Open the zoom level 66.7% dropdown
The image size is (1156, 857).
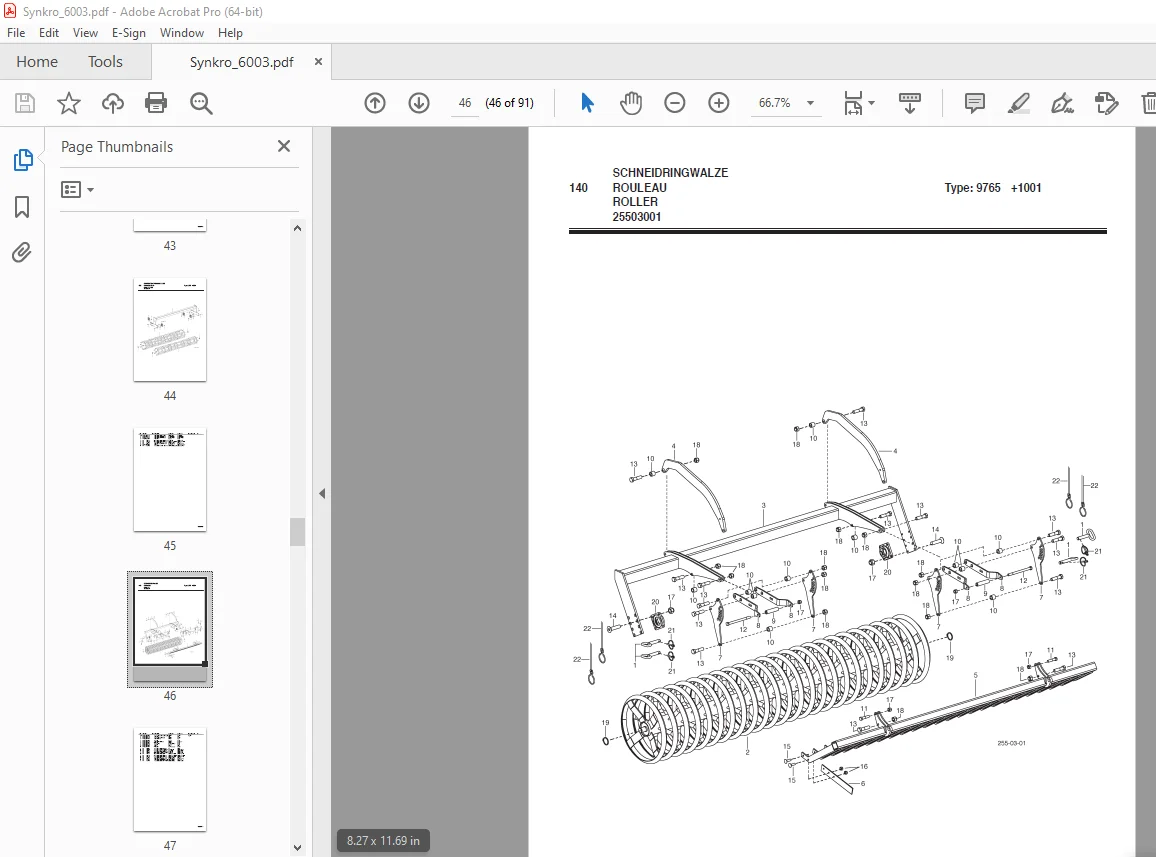(x=810, y=103)
